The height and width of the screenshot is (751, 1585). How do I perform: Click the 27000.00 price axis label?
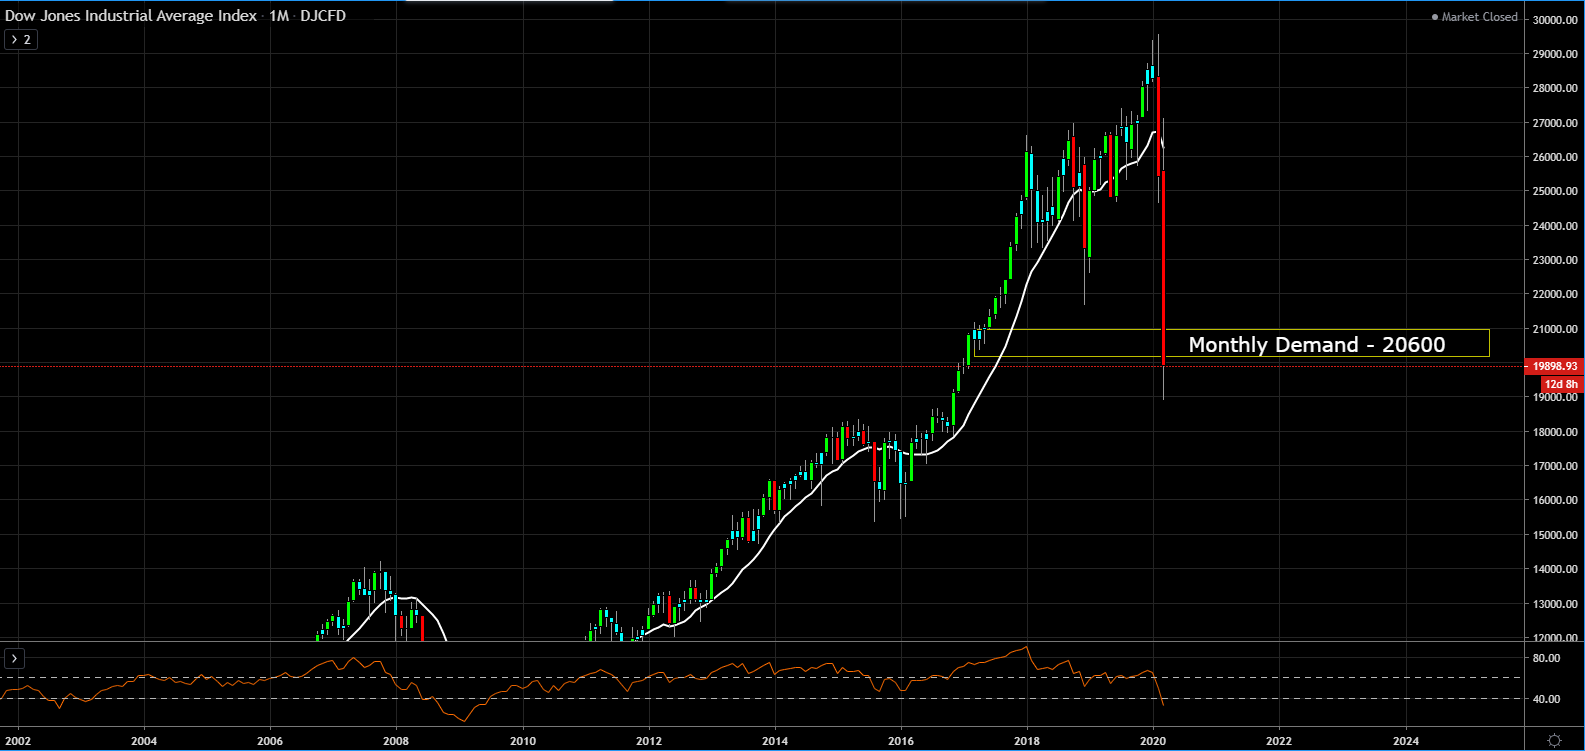pos(1556,123)
